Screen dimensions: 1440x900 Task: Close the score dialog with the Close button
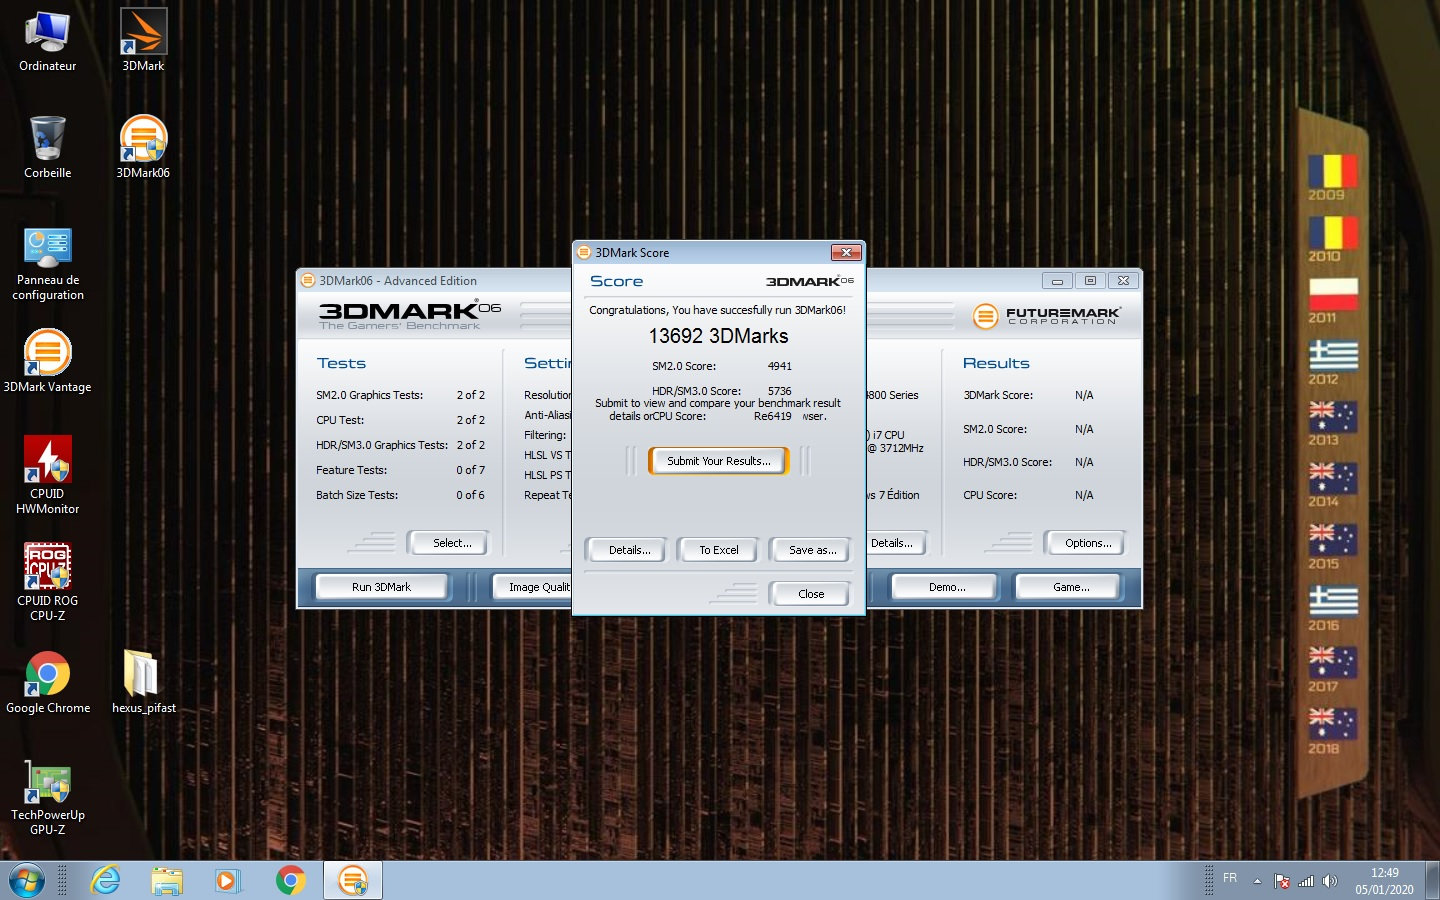pos(811,594)
